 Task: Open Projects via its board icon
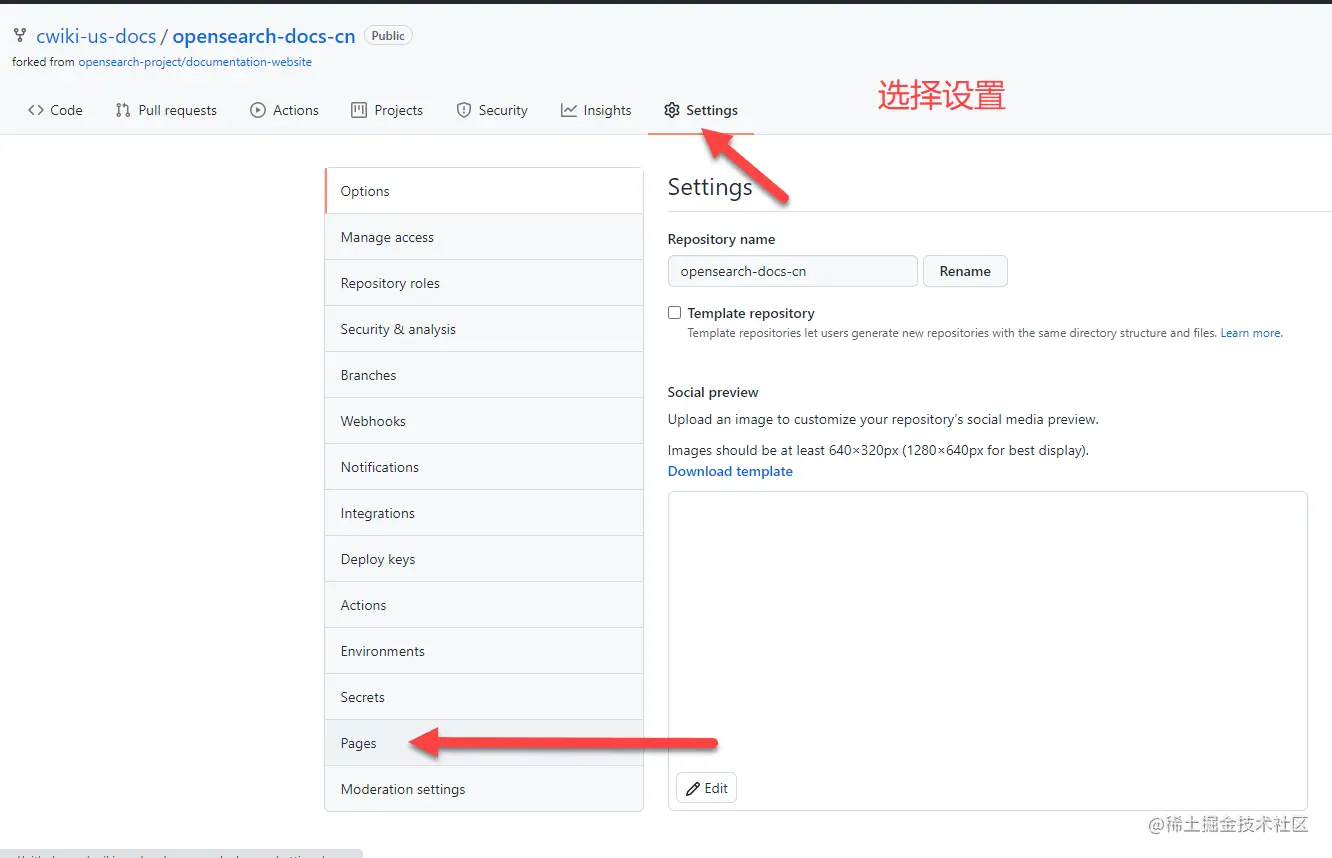(357, 110)
